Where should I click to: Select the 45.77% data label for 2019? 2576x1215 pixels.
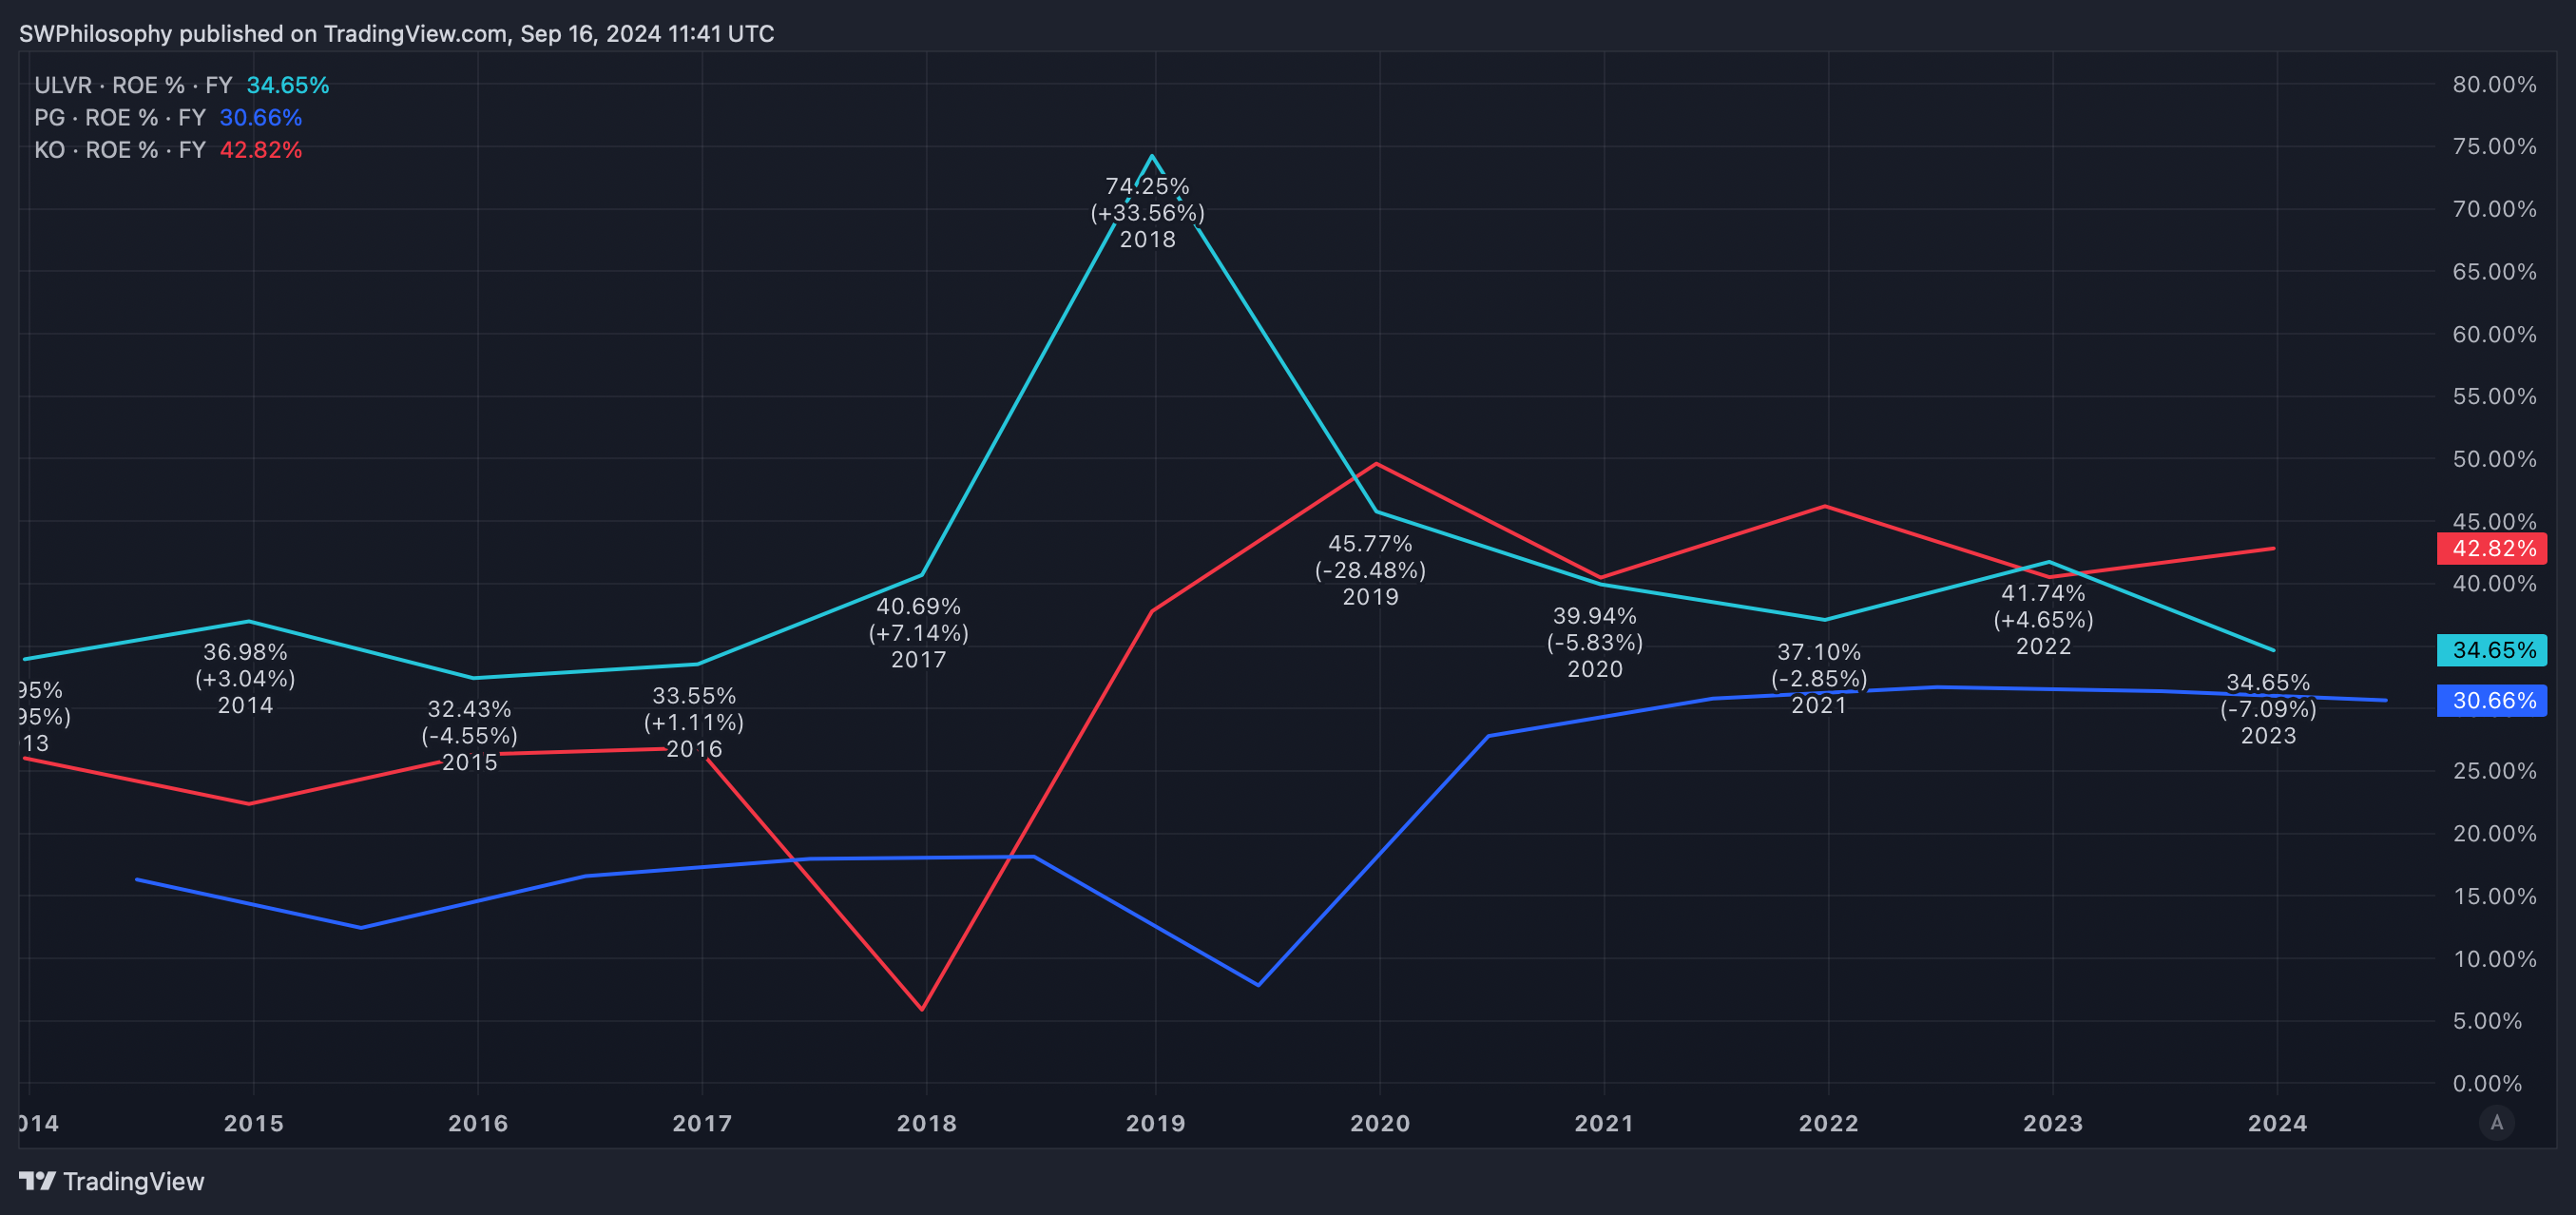click(x=1370, y=544)
